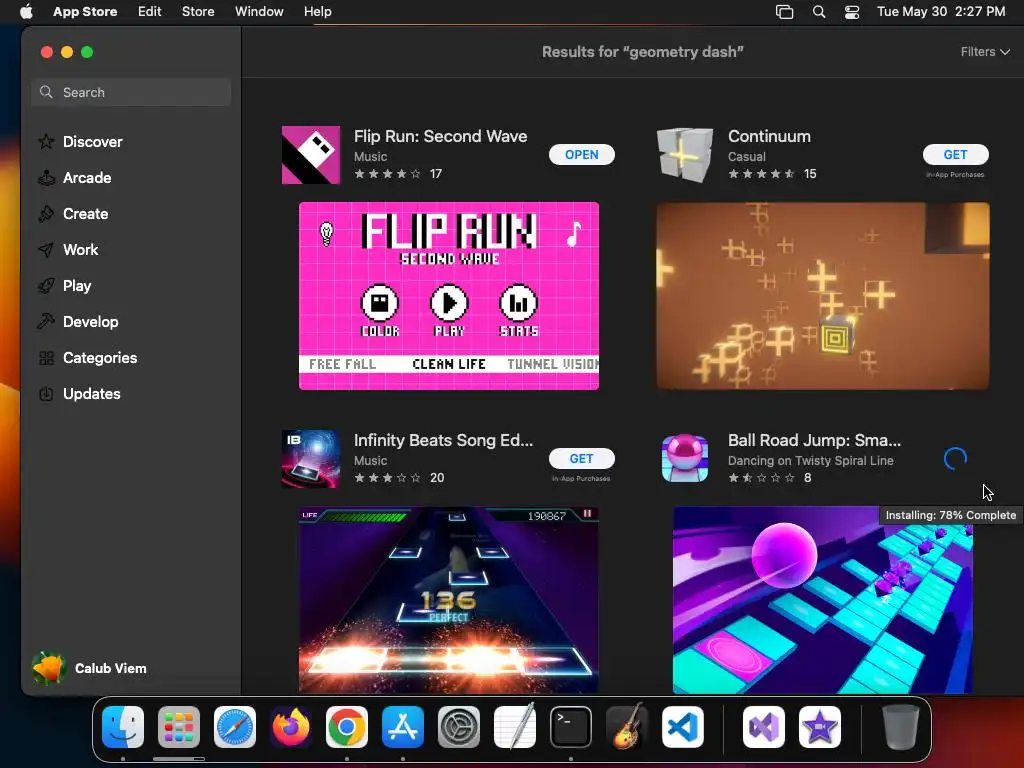Image resolution: width=1024 pixels, height=768 pixels.
Task: Open the Apple menu
Action: tap(26, 12)
